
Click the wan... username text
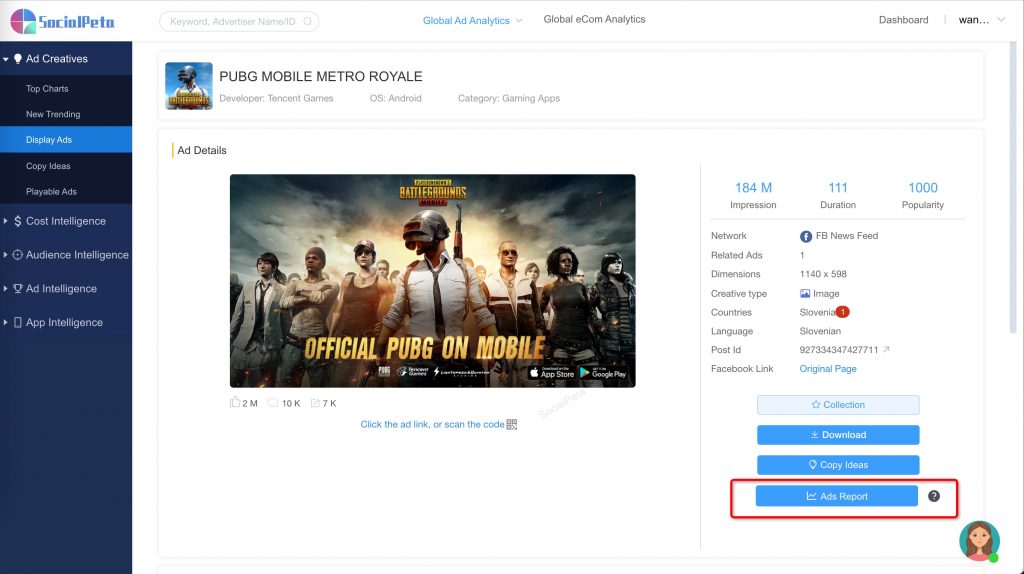[974, 20]
